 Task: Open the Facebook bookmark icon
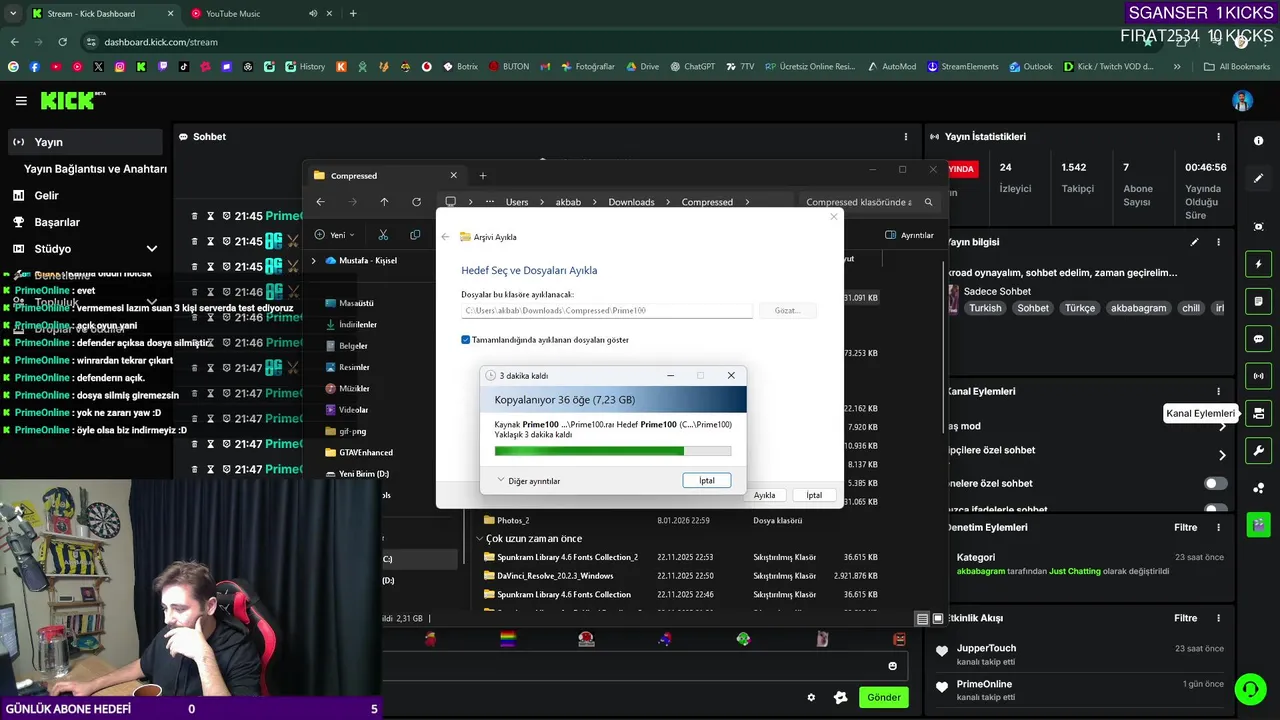34,67
